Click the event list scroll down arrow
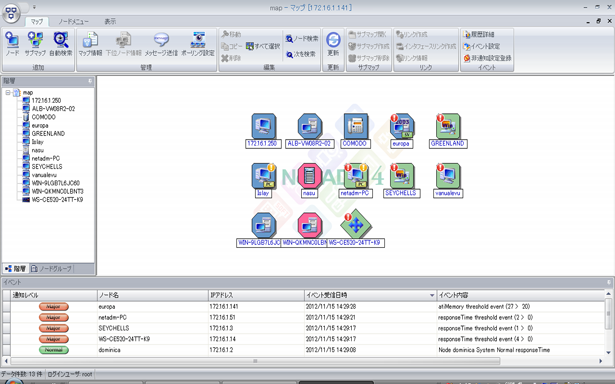Screen dimensions: 615x384 tap(609, 352)
